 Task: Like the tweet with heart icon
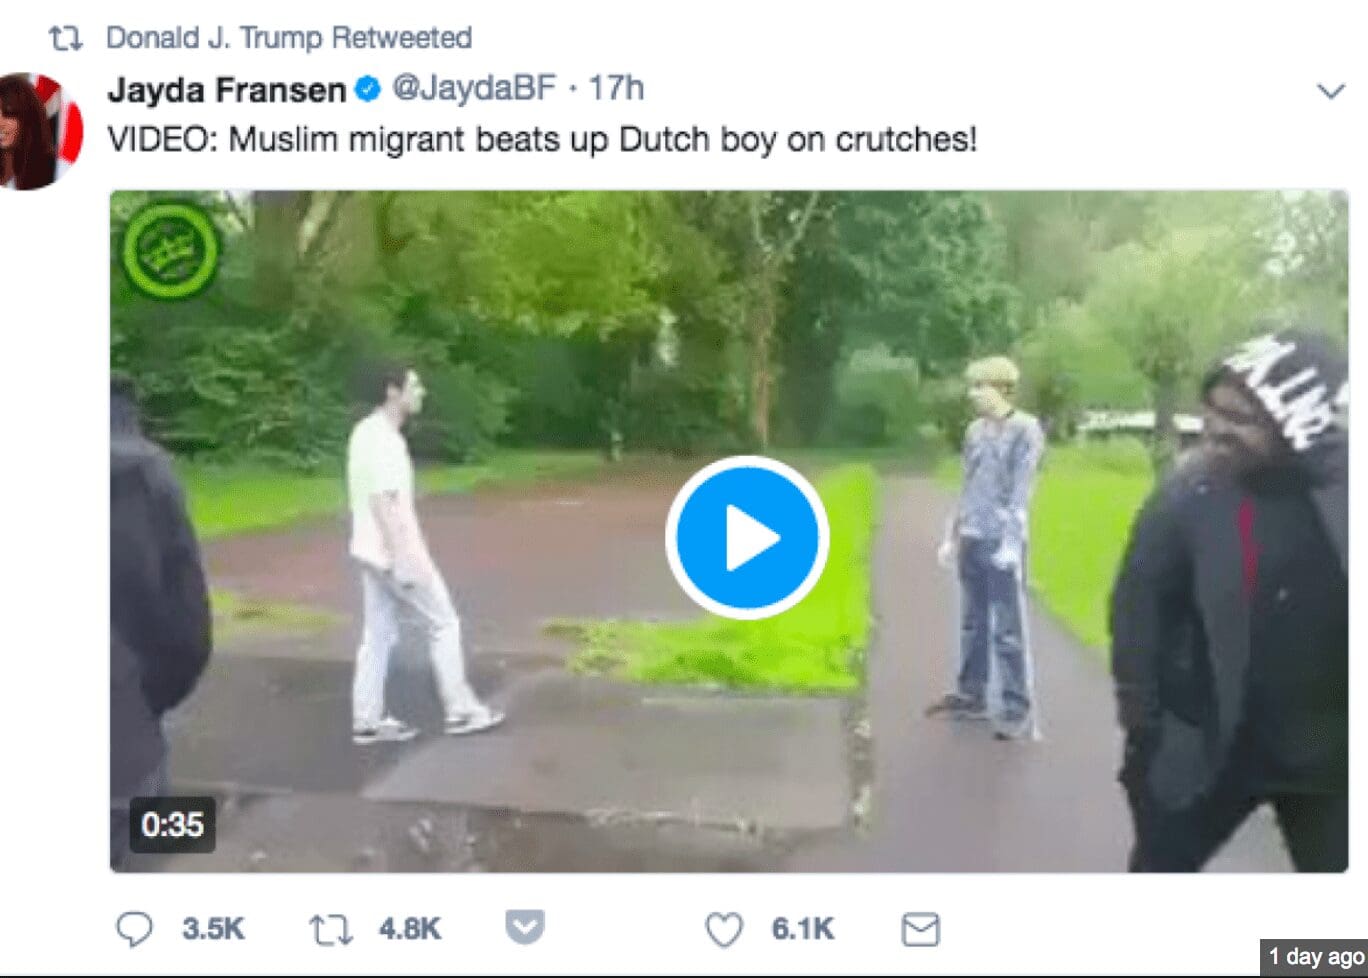[724, 929]
